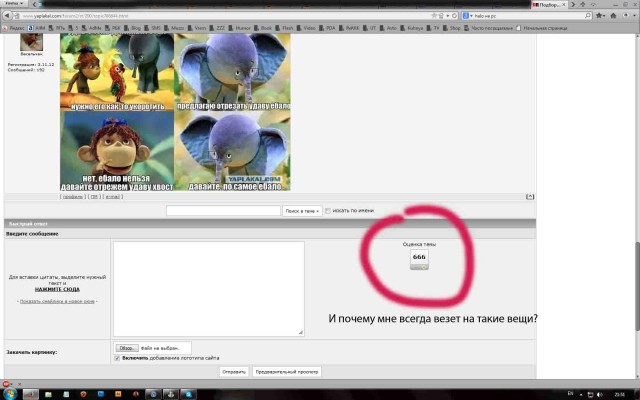
Task: Open the search engine selector dropdown
Action: [468, 16]
